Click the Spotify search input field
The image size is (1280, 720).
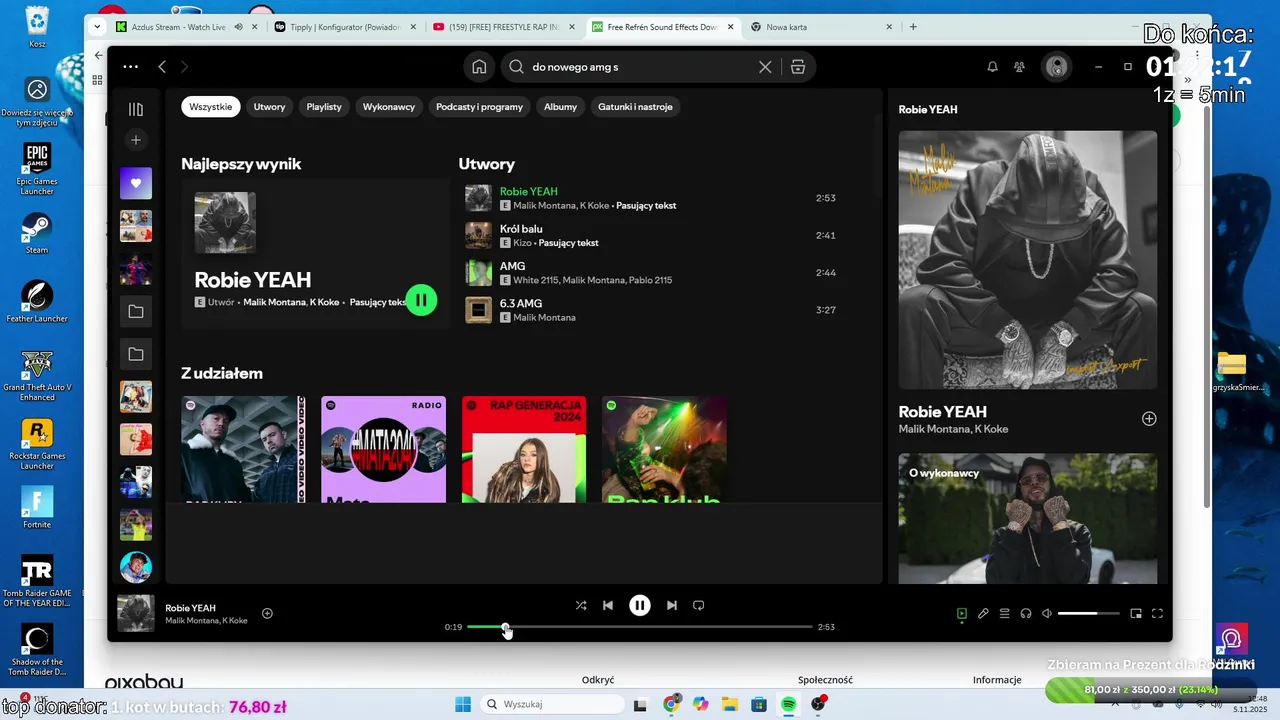click(x=640, y=67)
